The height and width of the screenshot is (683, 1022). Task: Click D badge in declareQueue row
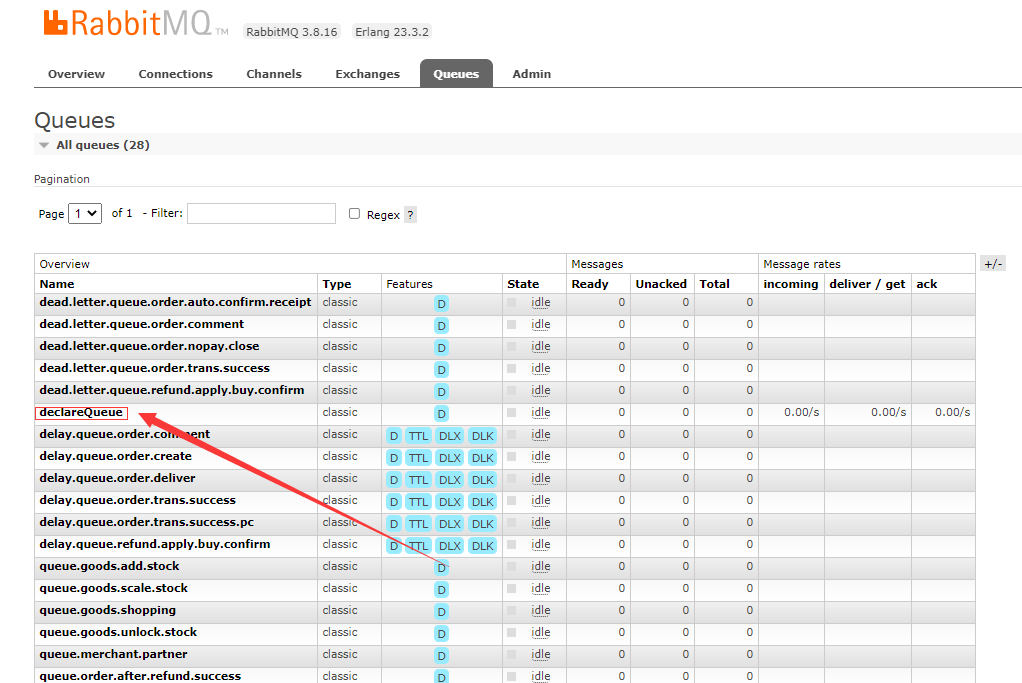(x=441, y=413)
